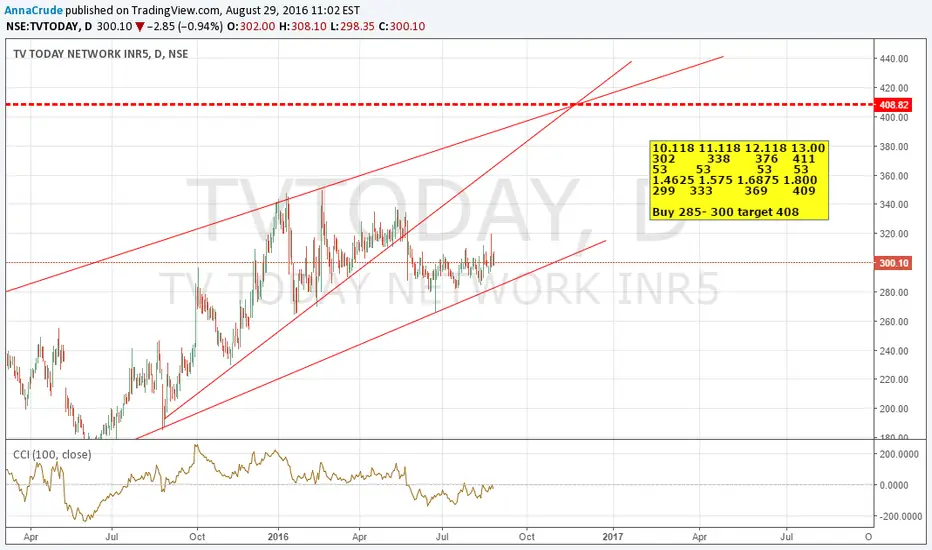
Task: Click the 2016 time axis label
Action: tap(278, 536)
